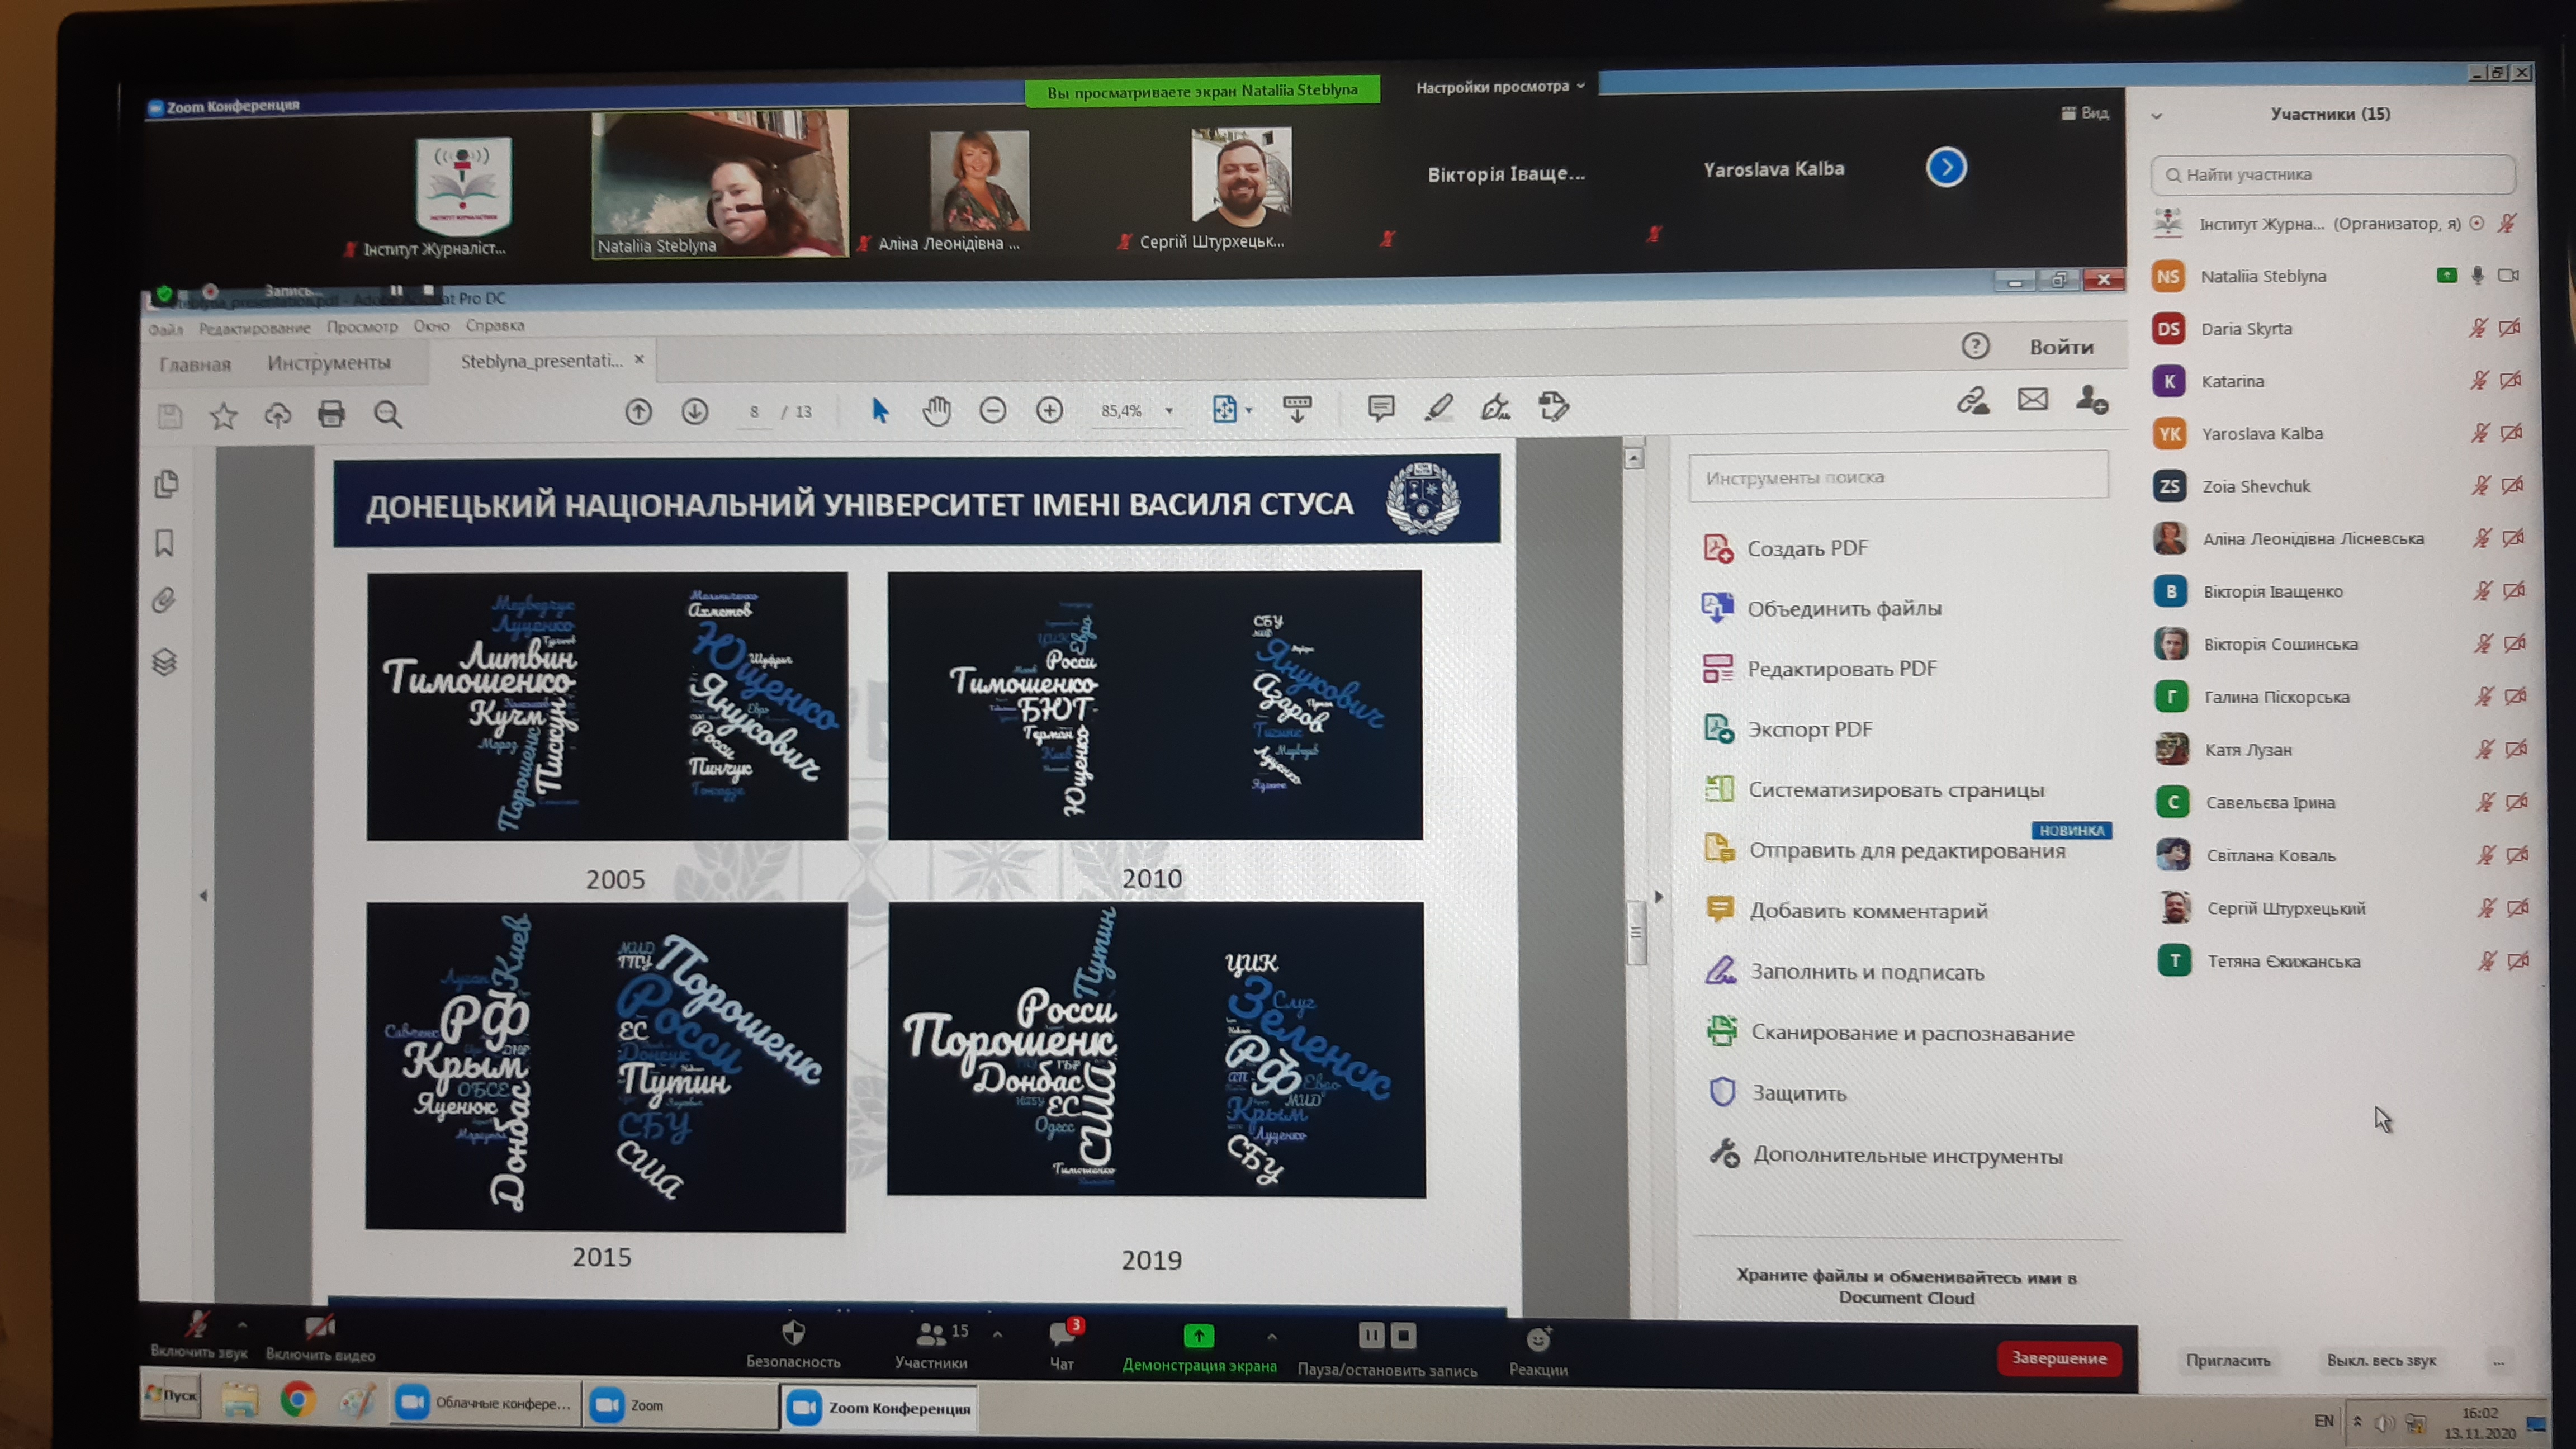Go to next page arrow icon
2576x1449 pixels.
point(694,411)
